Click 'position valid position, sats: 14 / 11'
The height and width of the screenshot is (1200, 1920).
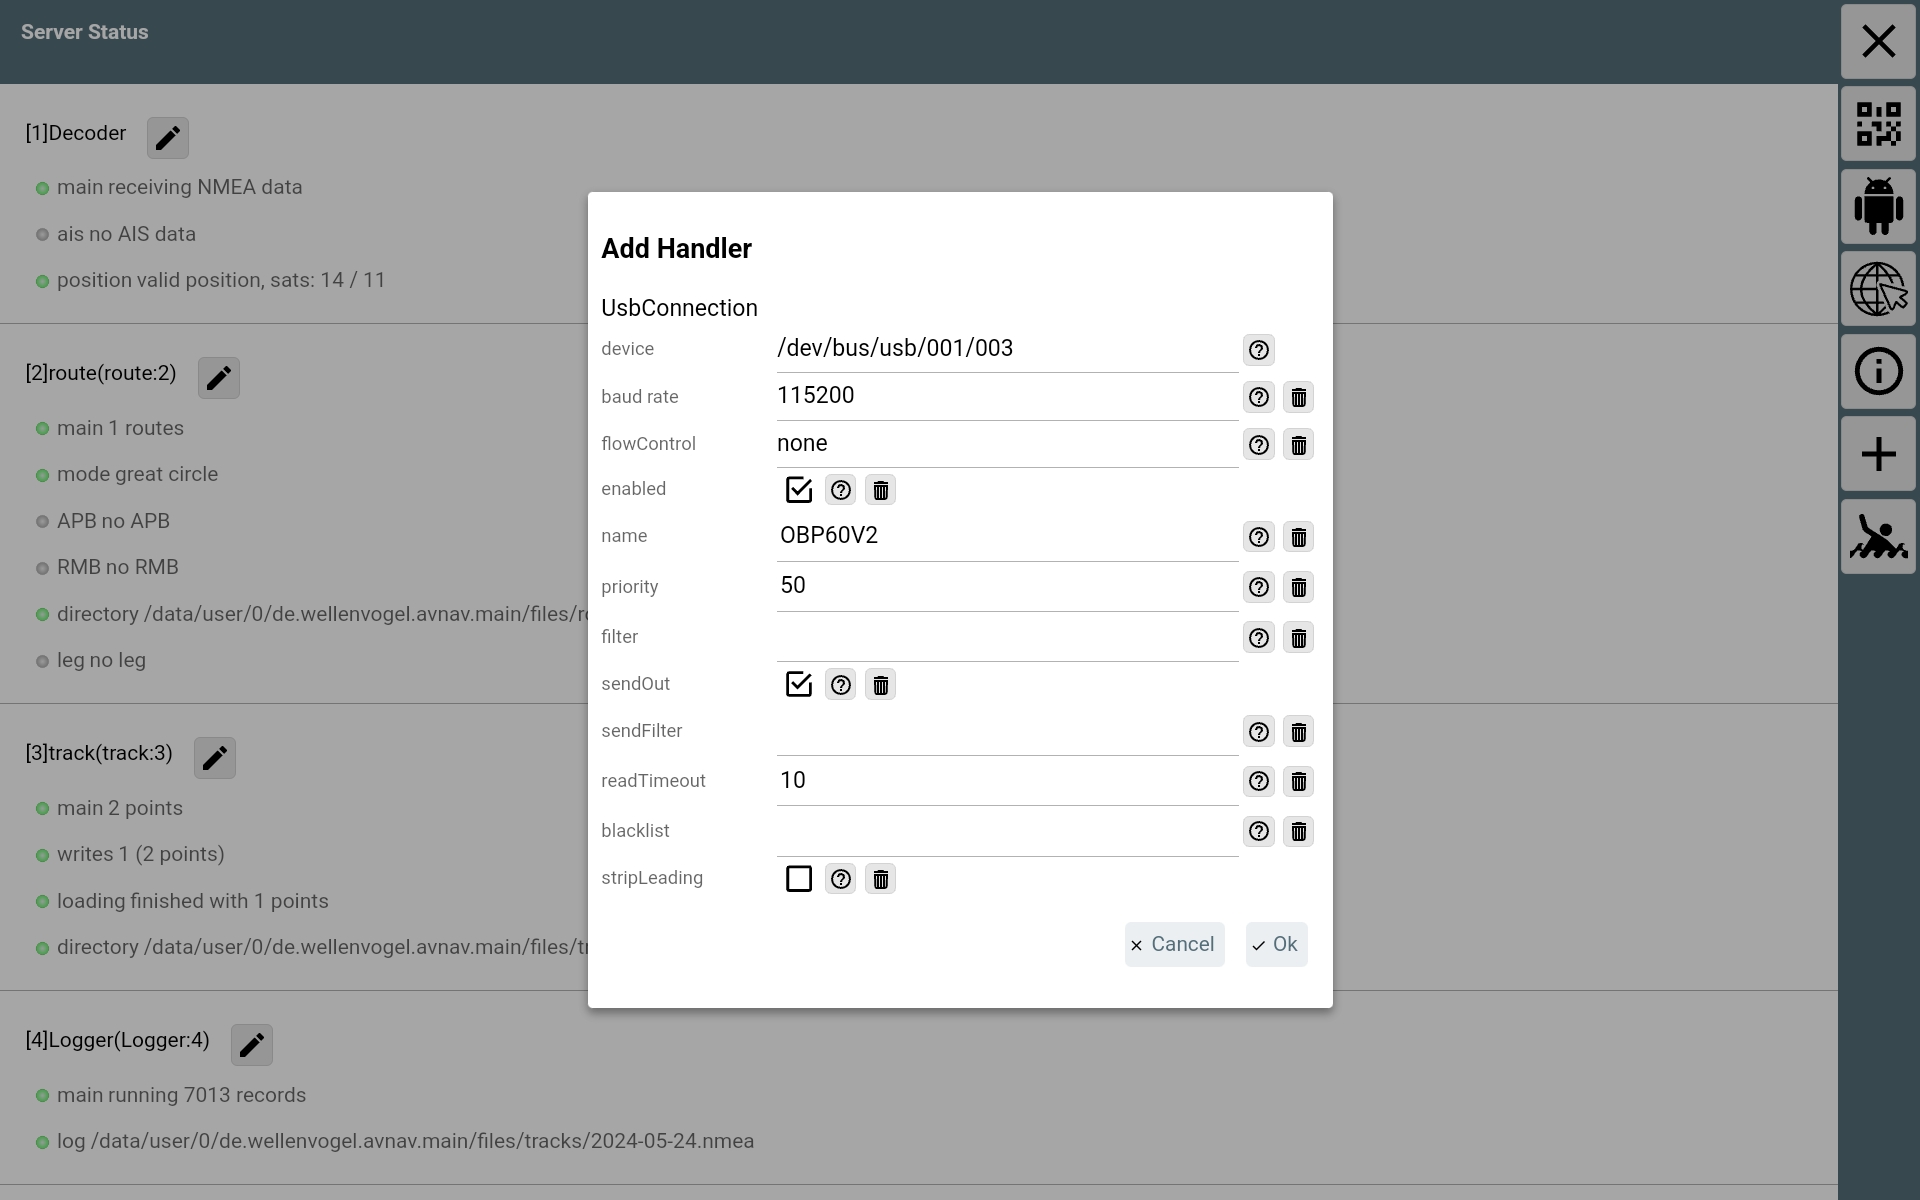(210, 280)
